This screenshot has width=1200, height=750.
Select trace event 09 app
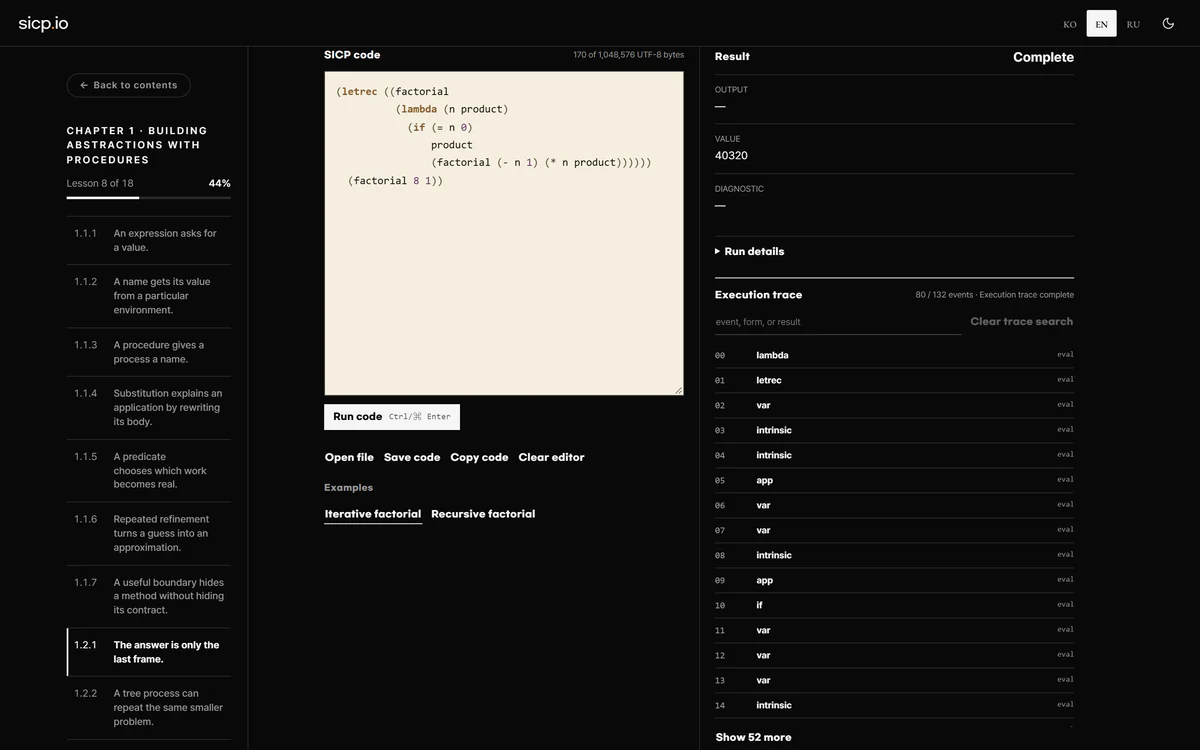894,580
